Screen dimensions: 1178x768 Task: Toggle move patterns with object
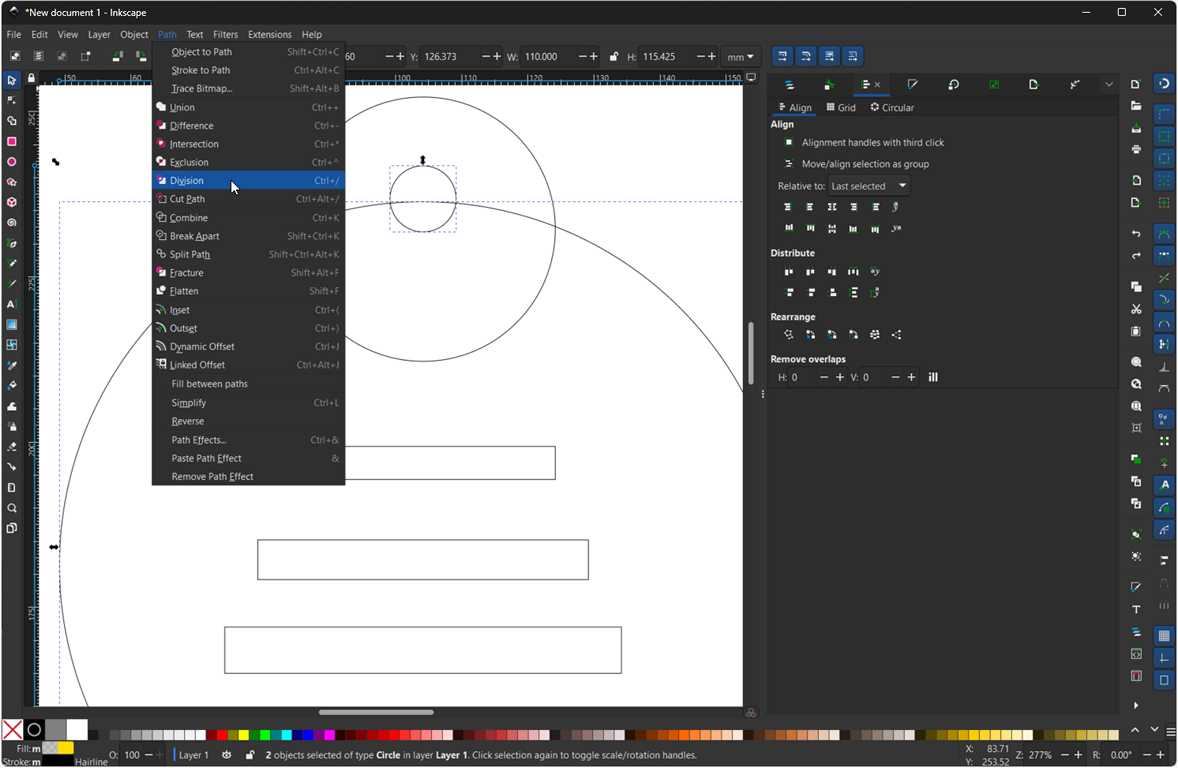click(853, 56)
